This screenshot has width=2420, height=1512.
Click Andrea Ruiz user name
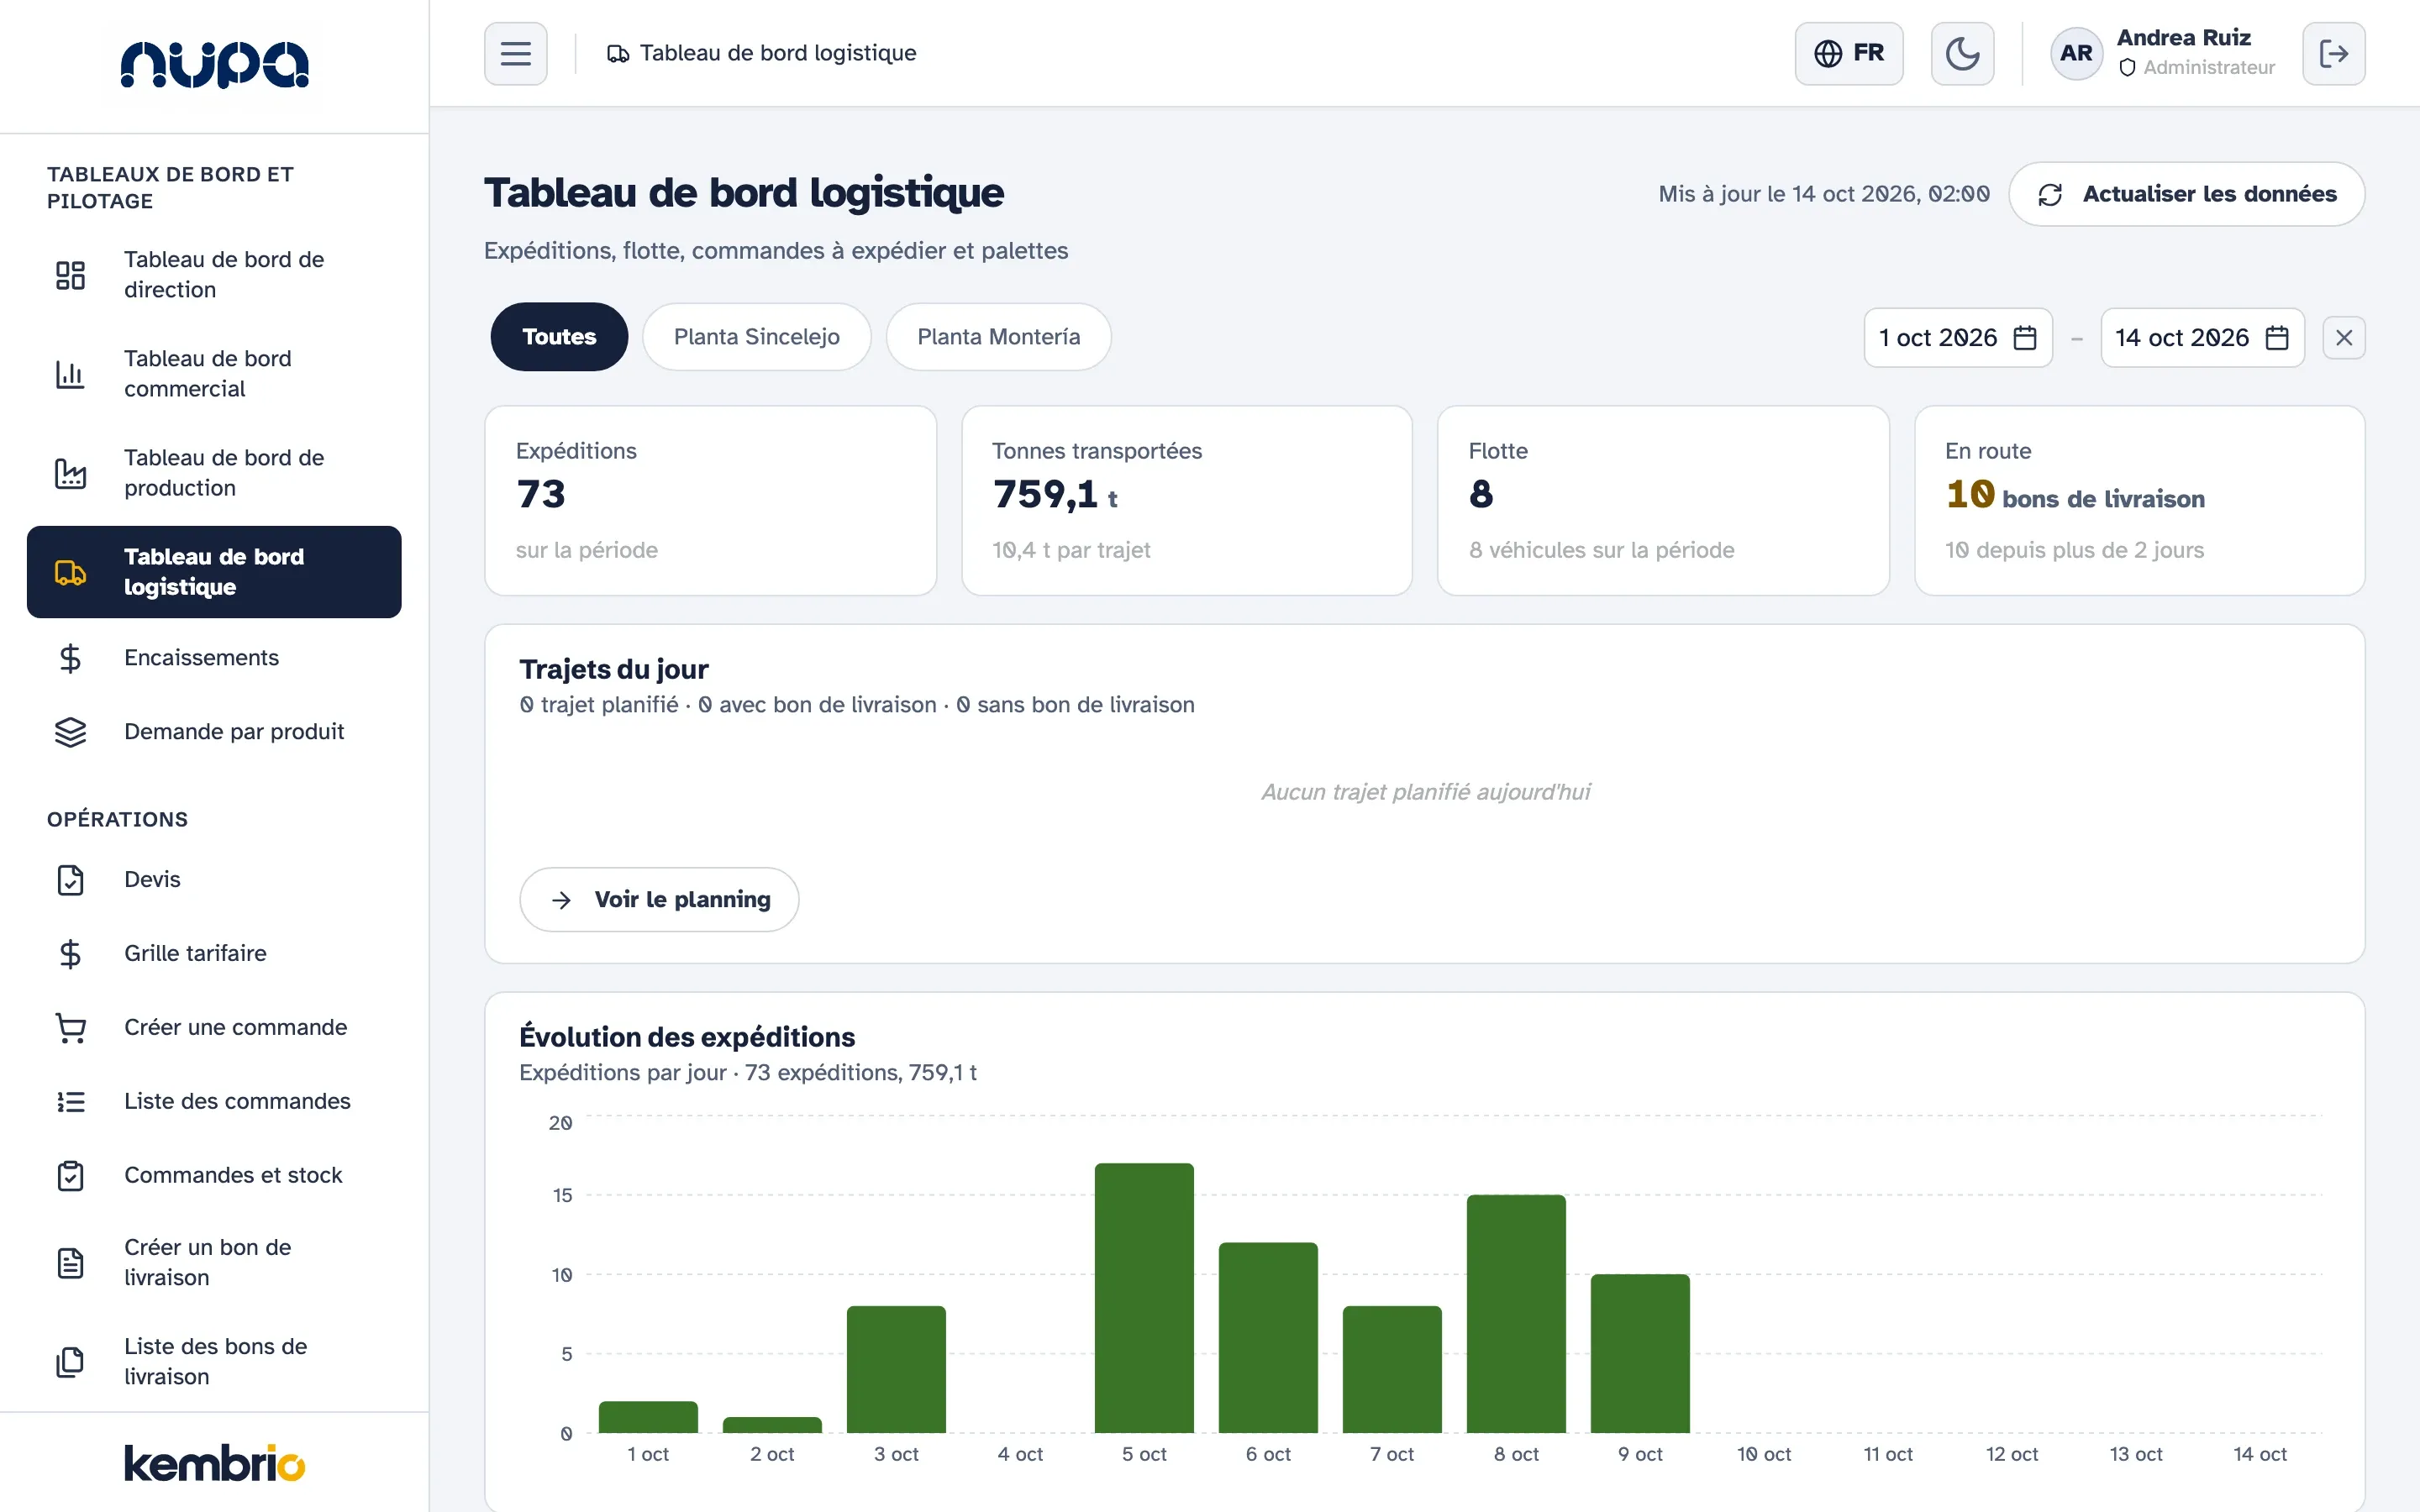tap(2183, 38)
